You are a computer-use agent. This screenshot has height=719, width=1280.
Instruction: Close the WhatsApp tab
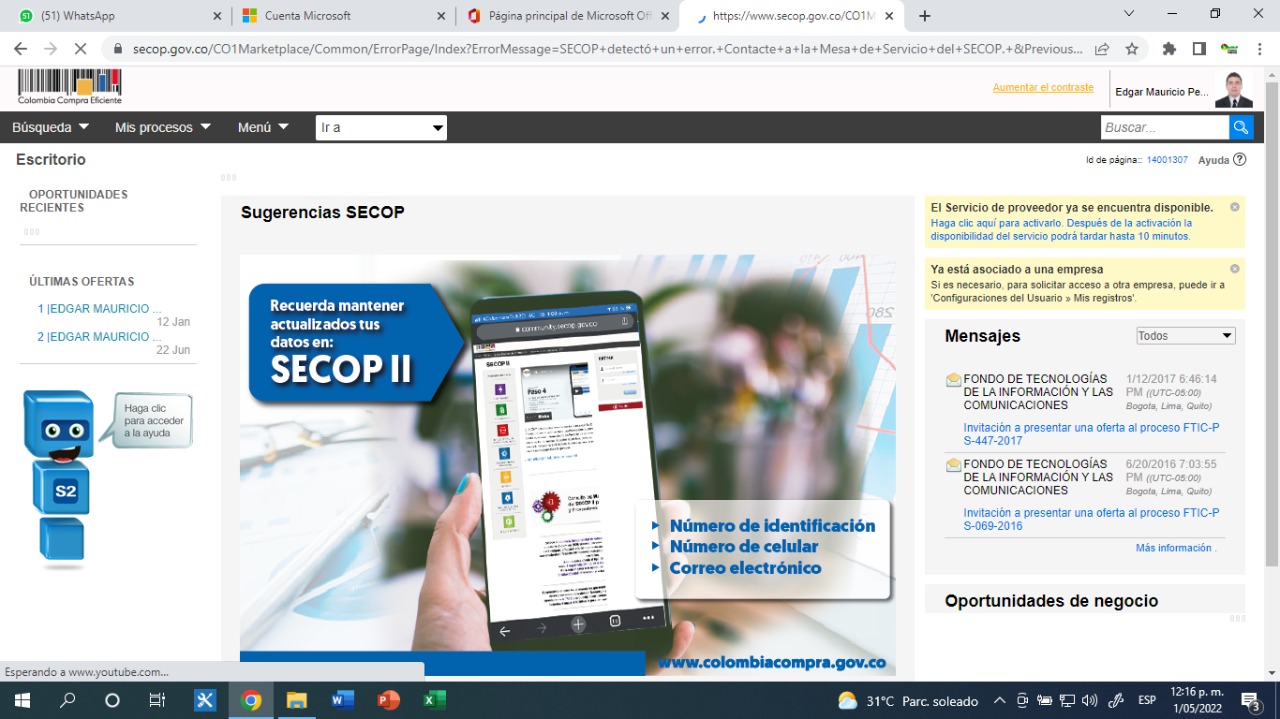pyautogui.click(x=218, y=16)
